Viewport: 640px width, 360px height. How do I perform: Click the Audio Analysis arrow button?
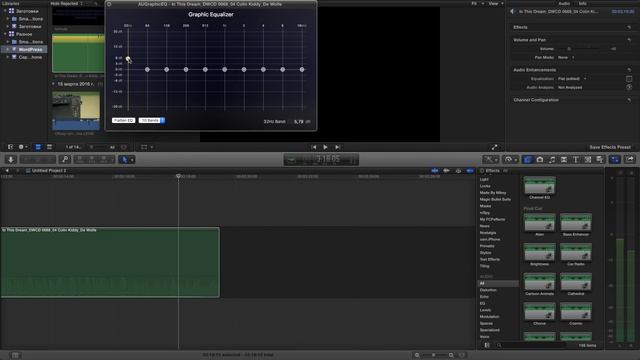tap(629, 87)
